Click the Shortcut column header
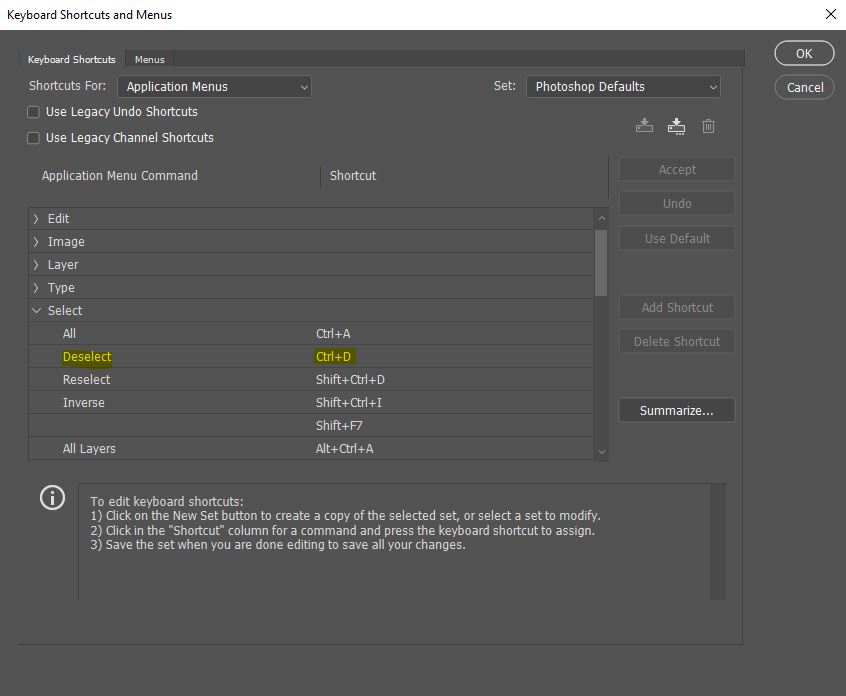Viewport: 846px width, 696px height. (x=353, y=176)
